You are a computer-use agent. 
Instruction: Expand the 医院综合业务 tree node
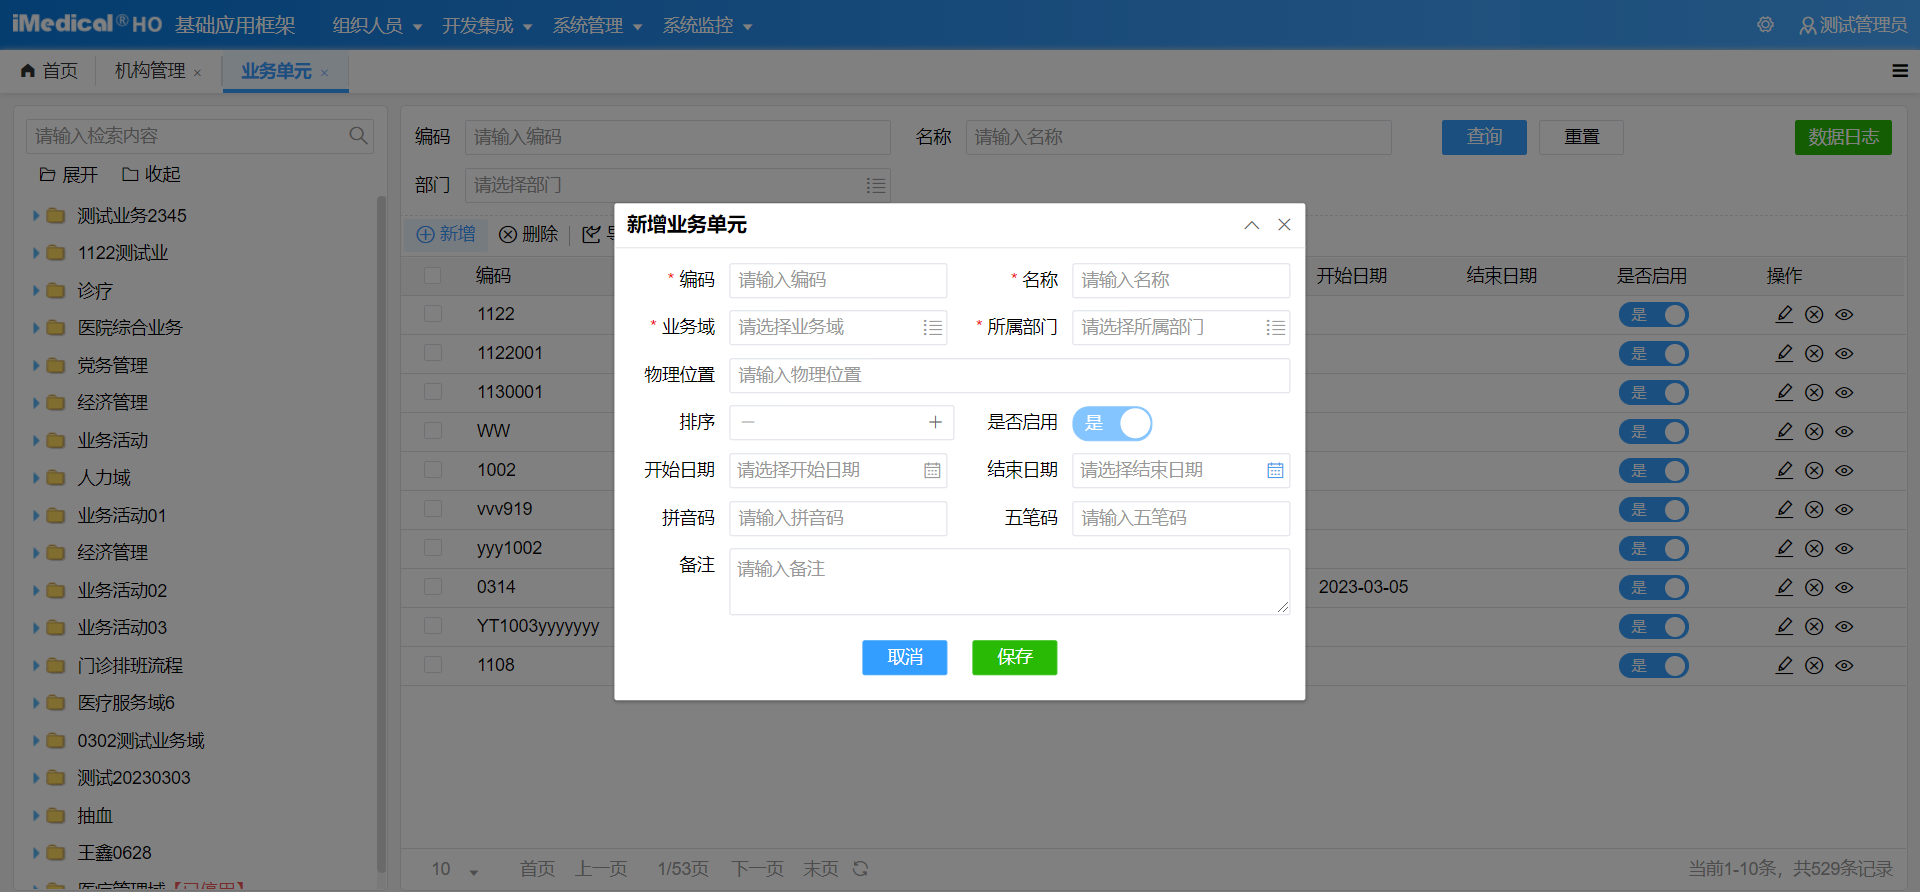(x=36, y=328)
